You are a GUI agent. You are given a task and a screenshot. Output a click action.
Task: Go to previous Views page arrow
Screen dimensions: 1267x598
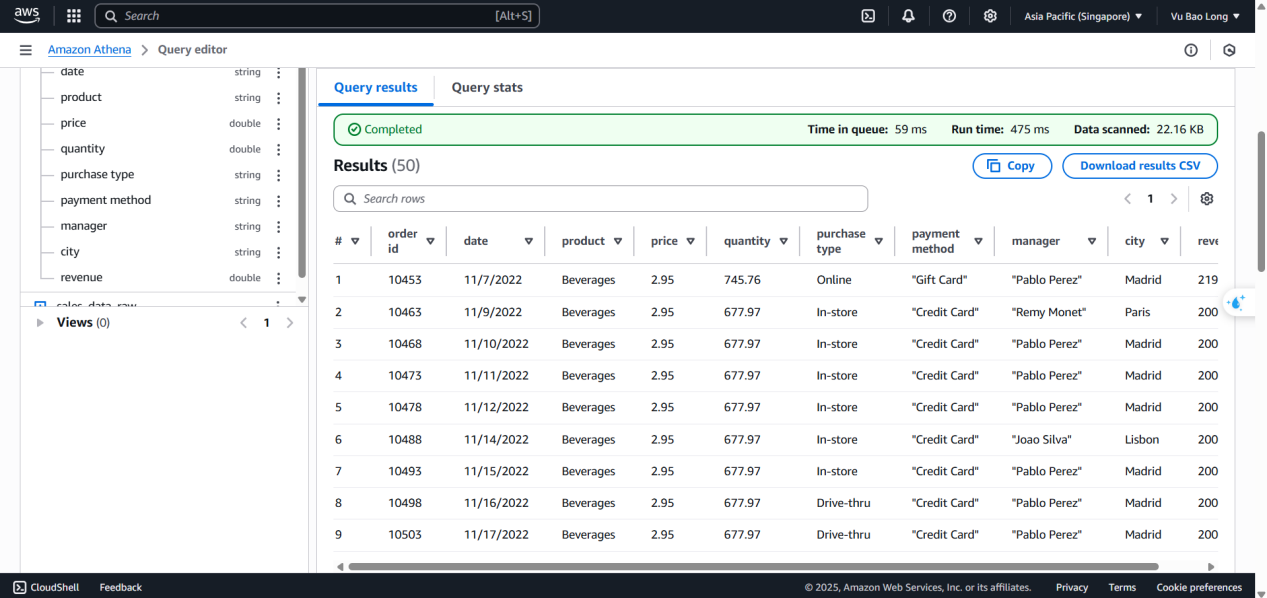243,323
